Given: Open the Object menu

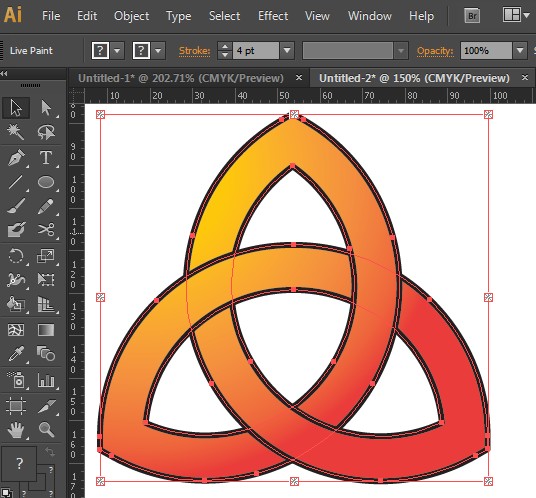Looking at the screenshot, I should click(x=132, y=16).
